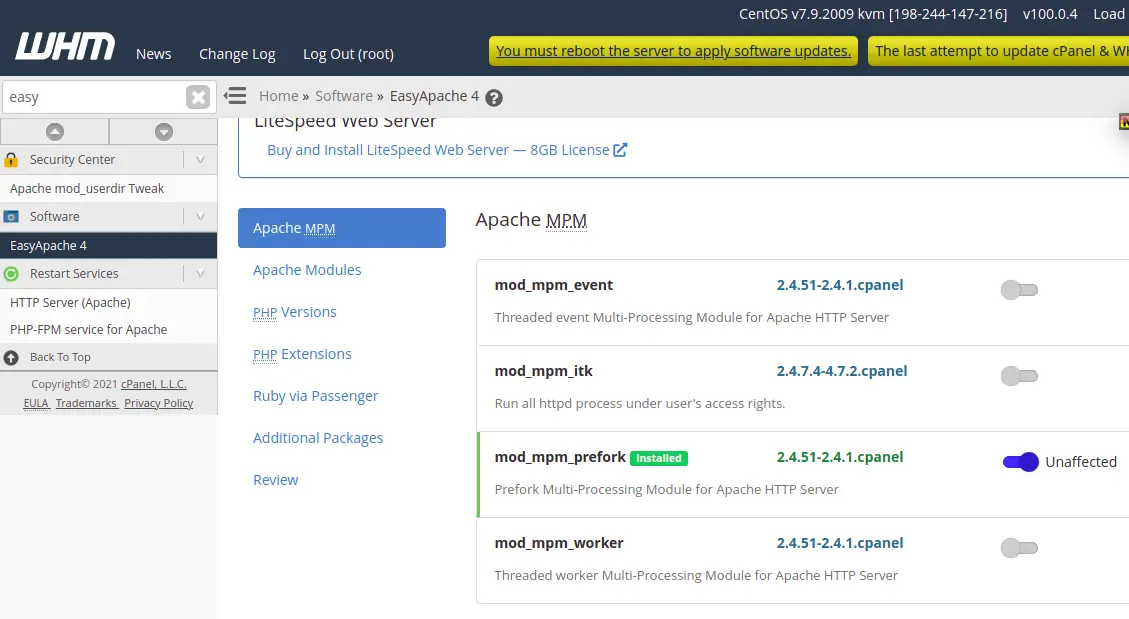Click mod_mpm_prefork version 2.4.51-2.4.1.cpanel

point(840,457)
